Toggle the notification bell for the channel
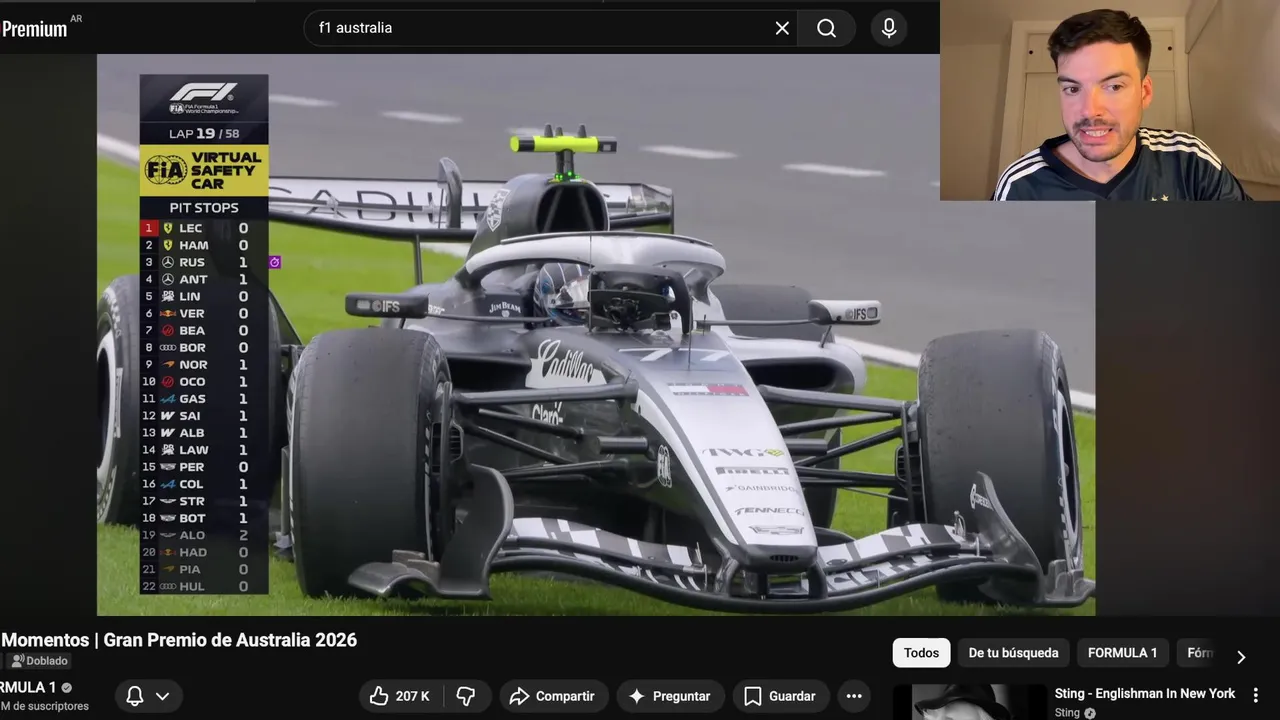This screenshot has height=720, width=1280. [135, 696]
